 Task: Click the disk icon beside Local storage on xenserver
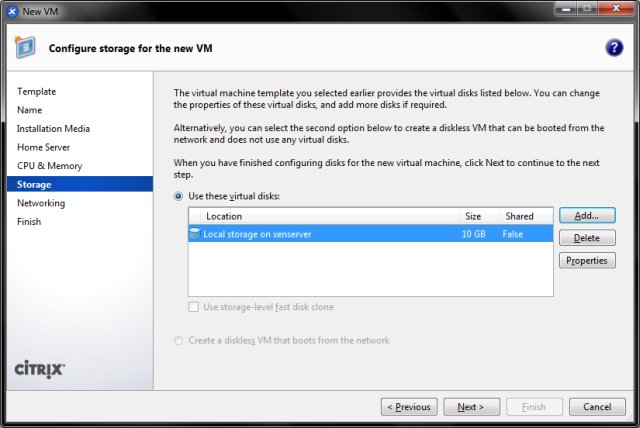[x=195, y=234]
